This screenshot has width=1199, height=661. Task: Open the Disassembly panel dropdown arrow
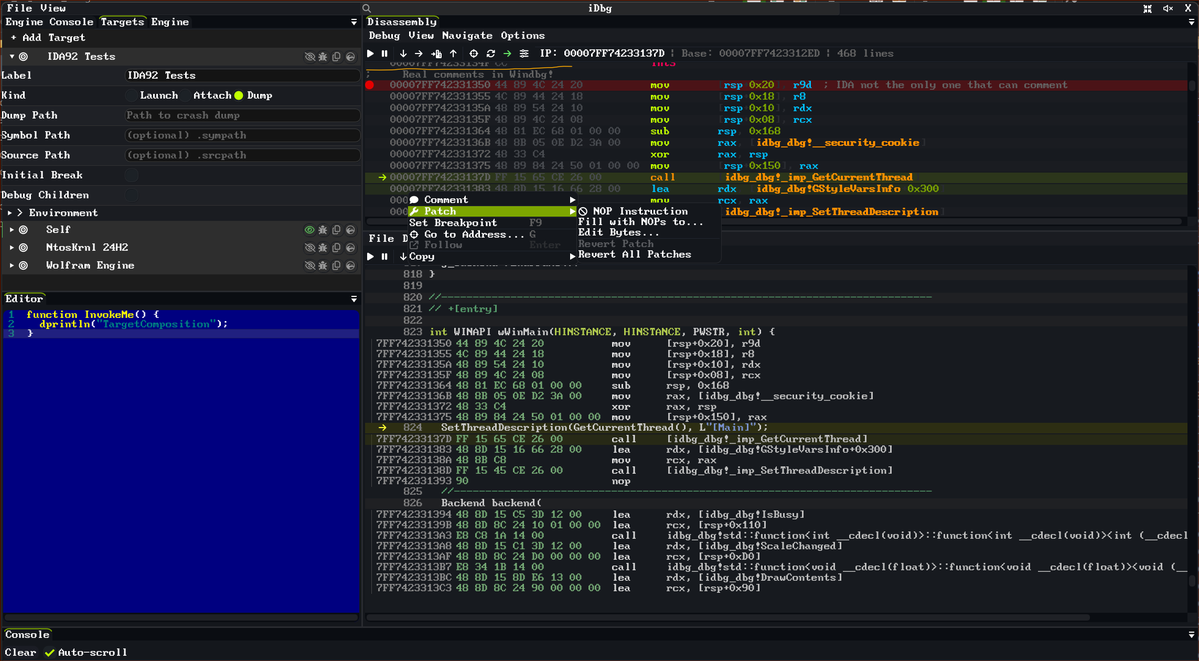[x=1191, y=22]
